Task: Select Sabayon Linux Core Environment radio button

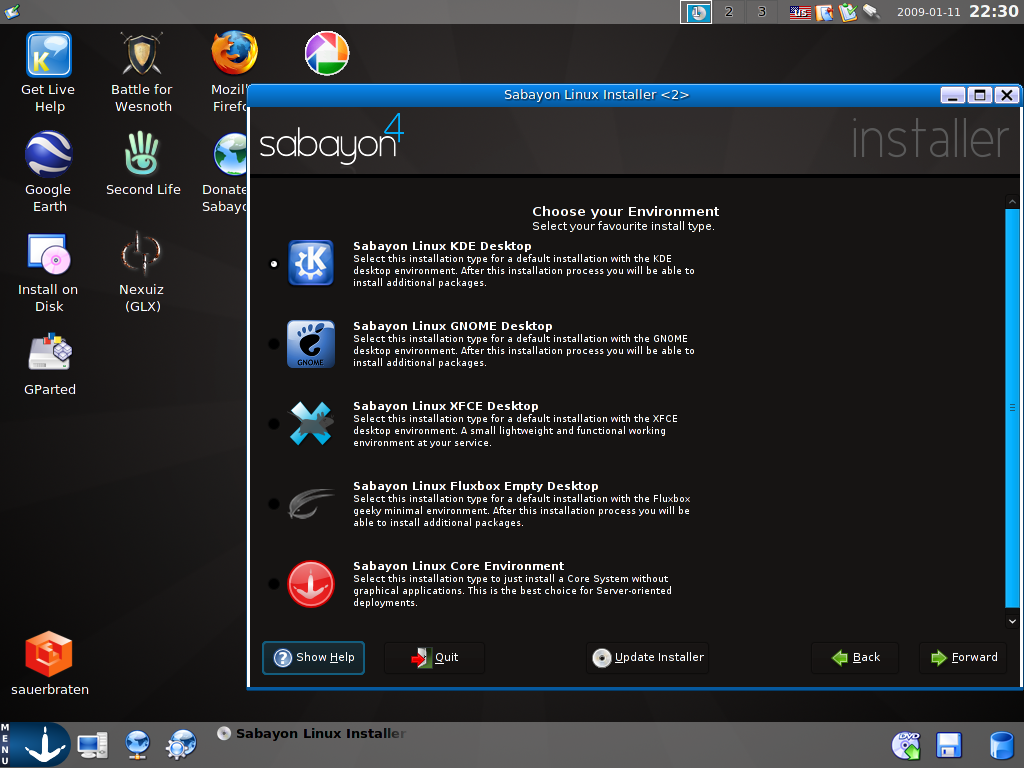Action: pyautogui.click(x=274, y=584)
